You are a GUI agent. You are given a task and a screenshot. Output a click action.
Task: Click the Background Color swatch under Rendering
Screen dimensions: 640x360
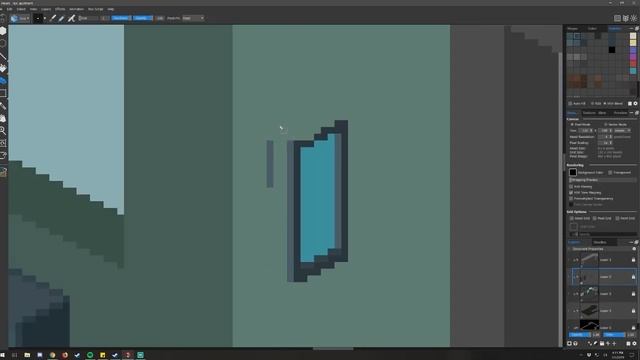point(573,173)
